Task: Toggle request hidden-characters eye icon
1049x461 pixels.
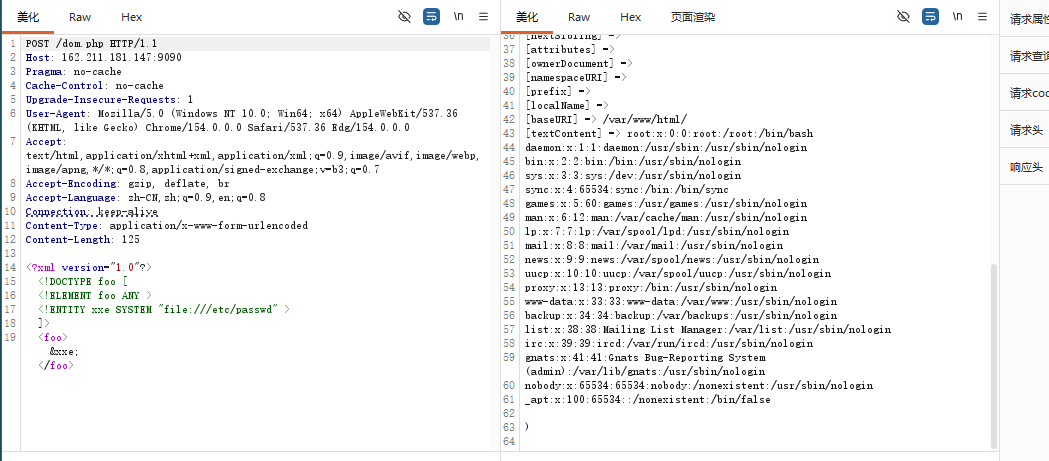Action: [x=404, y=17]
